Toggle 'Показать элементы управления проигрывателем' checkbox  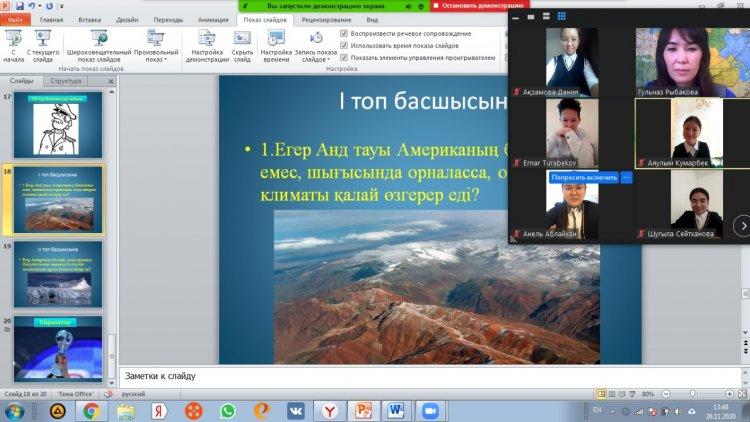[344, 57]
